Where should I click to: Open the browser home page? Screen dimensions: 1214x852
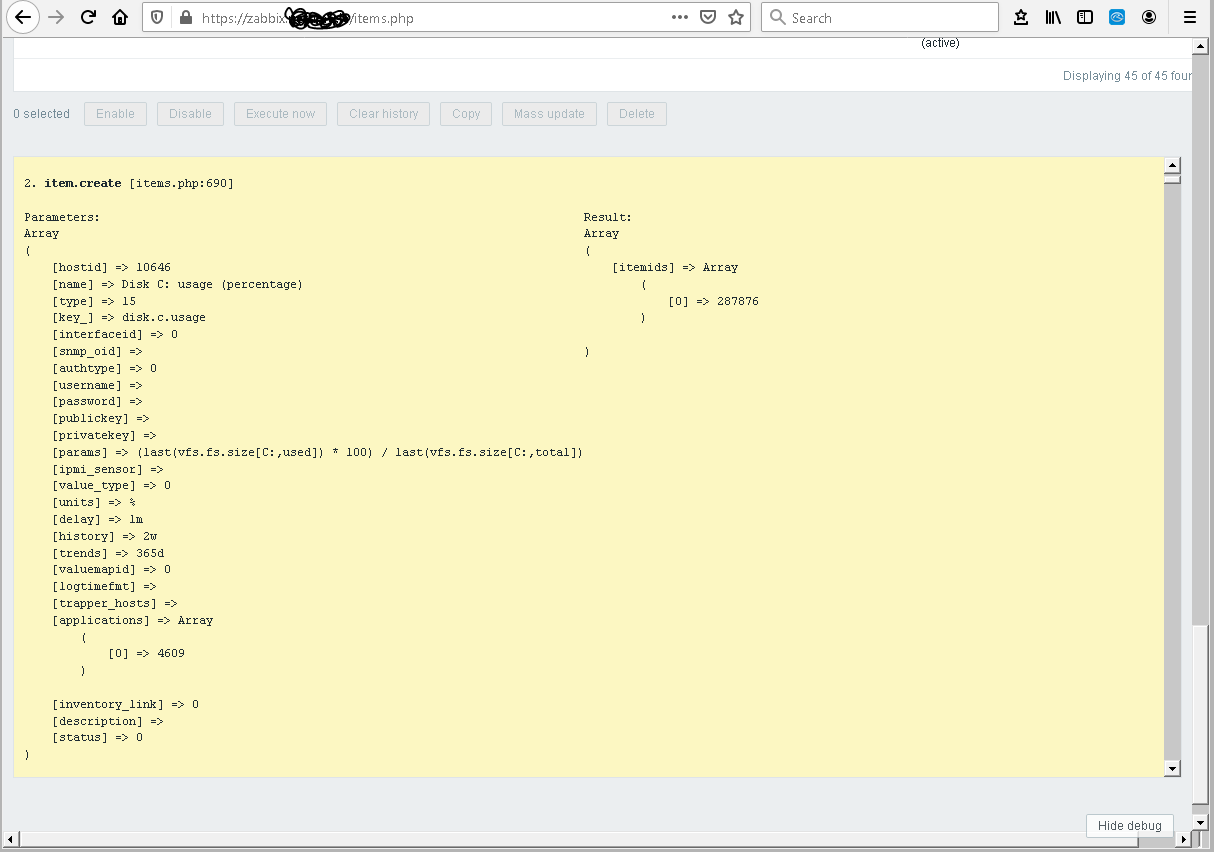click(x=120, y=18)
